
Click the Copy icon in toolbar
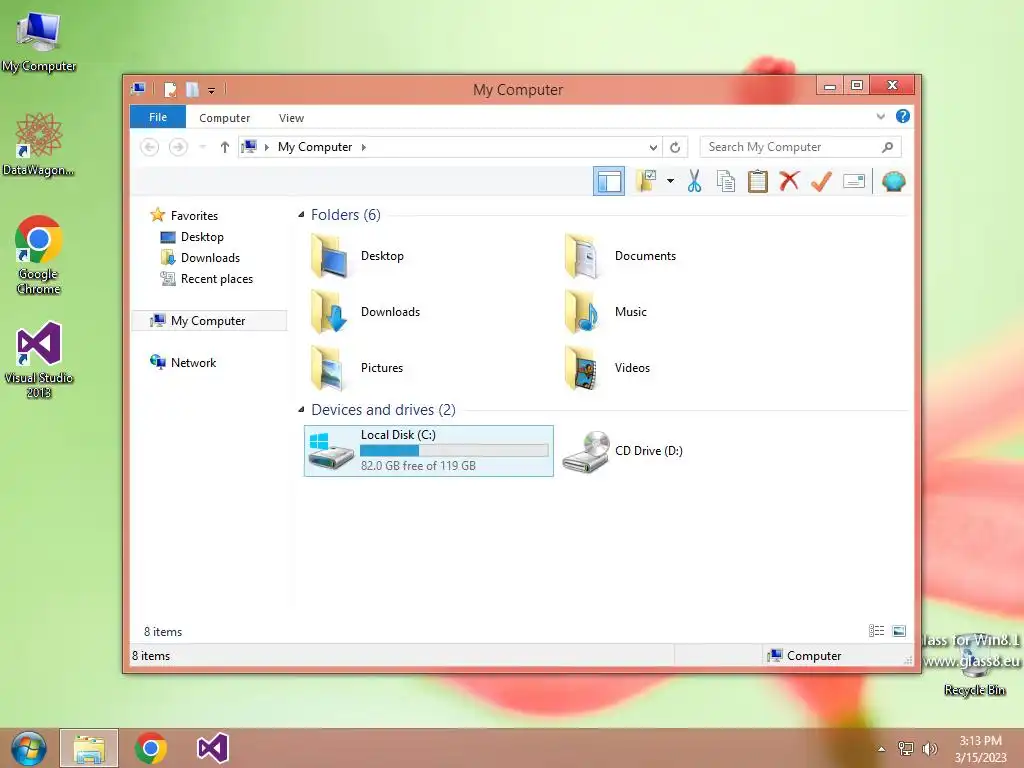tap(726, 181)
